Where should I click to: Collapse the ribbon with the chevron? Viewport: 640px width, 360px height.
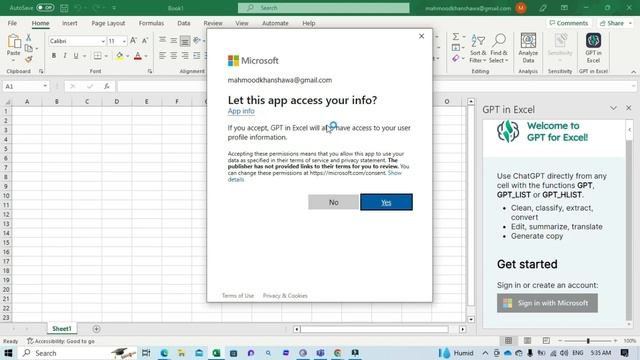pos(633,71)
